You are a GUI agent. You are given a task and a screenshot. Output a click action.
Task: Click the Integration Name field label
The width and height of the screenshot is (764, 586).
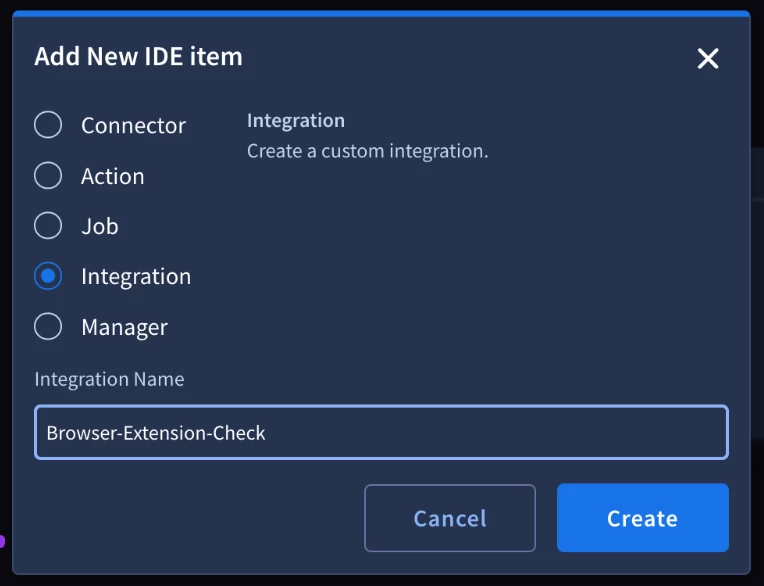point(110,379)
